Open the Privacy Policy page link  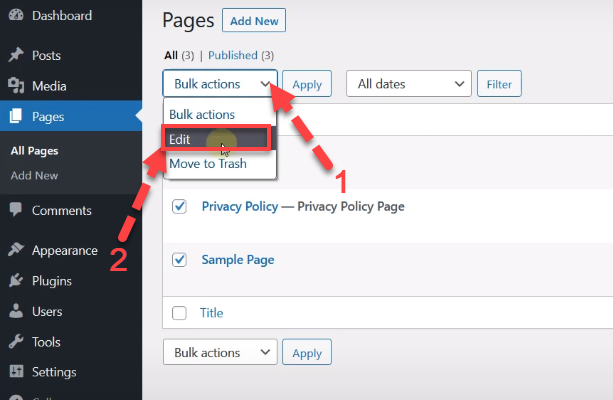240,206
